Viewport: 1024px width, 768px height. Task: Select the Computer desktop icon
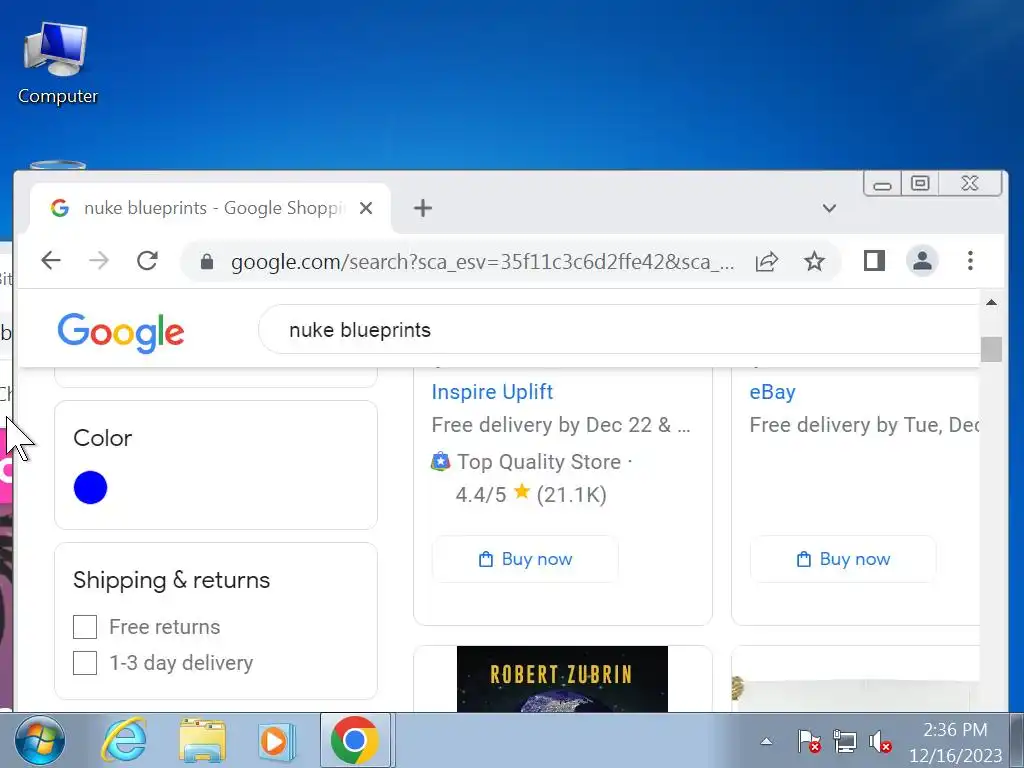[57, 63]
